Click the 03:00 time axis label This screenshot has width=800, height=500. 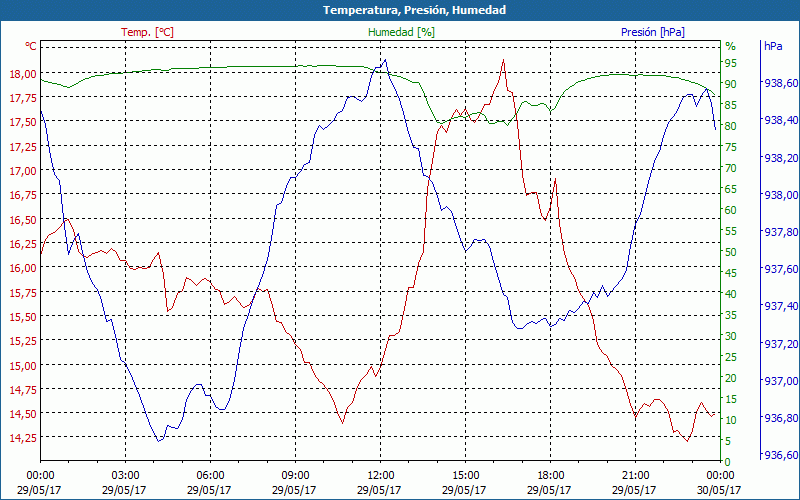coord(125,476)
